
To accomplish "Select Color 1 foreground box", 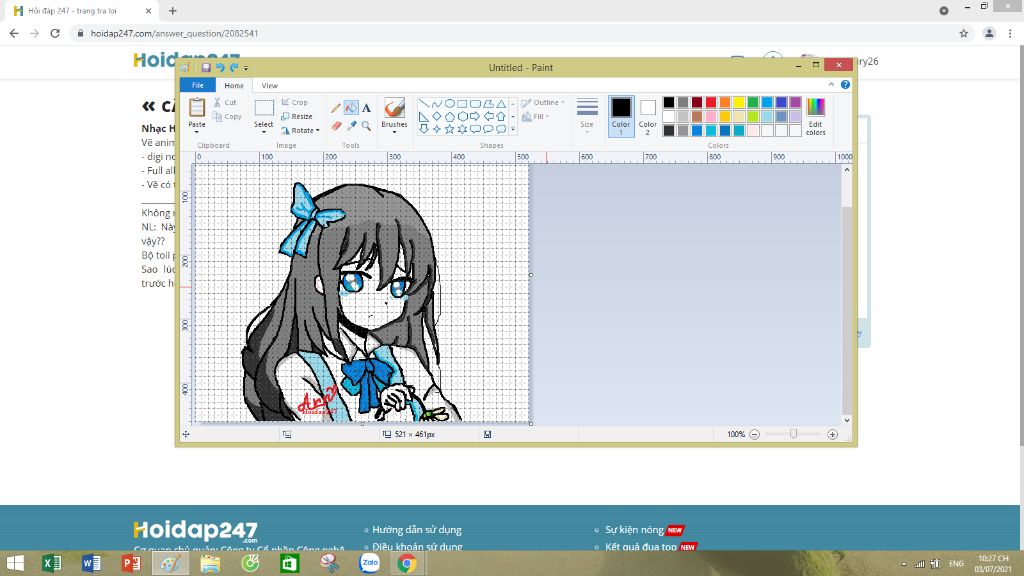I will (621, 116).
